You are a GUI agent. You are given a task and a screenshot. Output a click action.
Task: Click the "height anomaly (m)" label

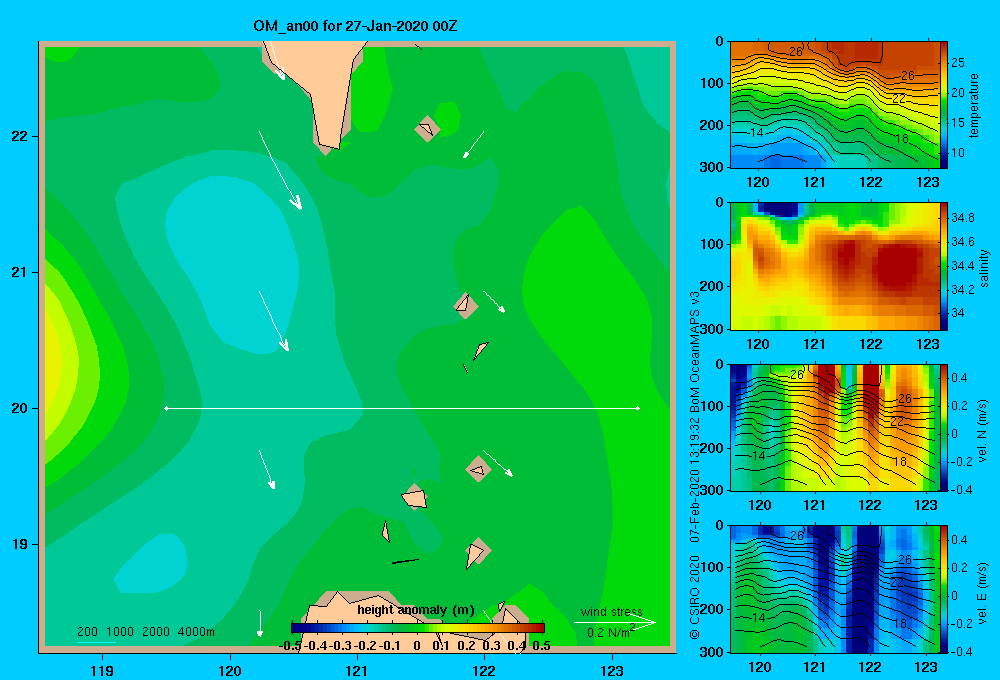[x=416, y=610]
